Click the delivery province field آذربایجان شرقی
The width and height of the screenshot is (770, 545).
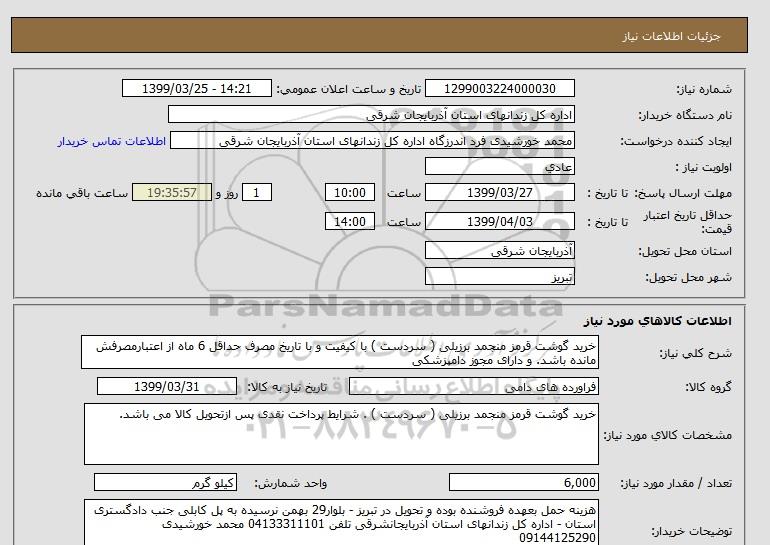[499, 251]
